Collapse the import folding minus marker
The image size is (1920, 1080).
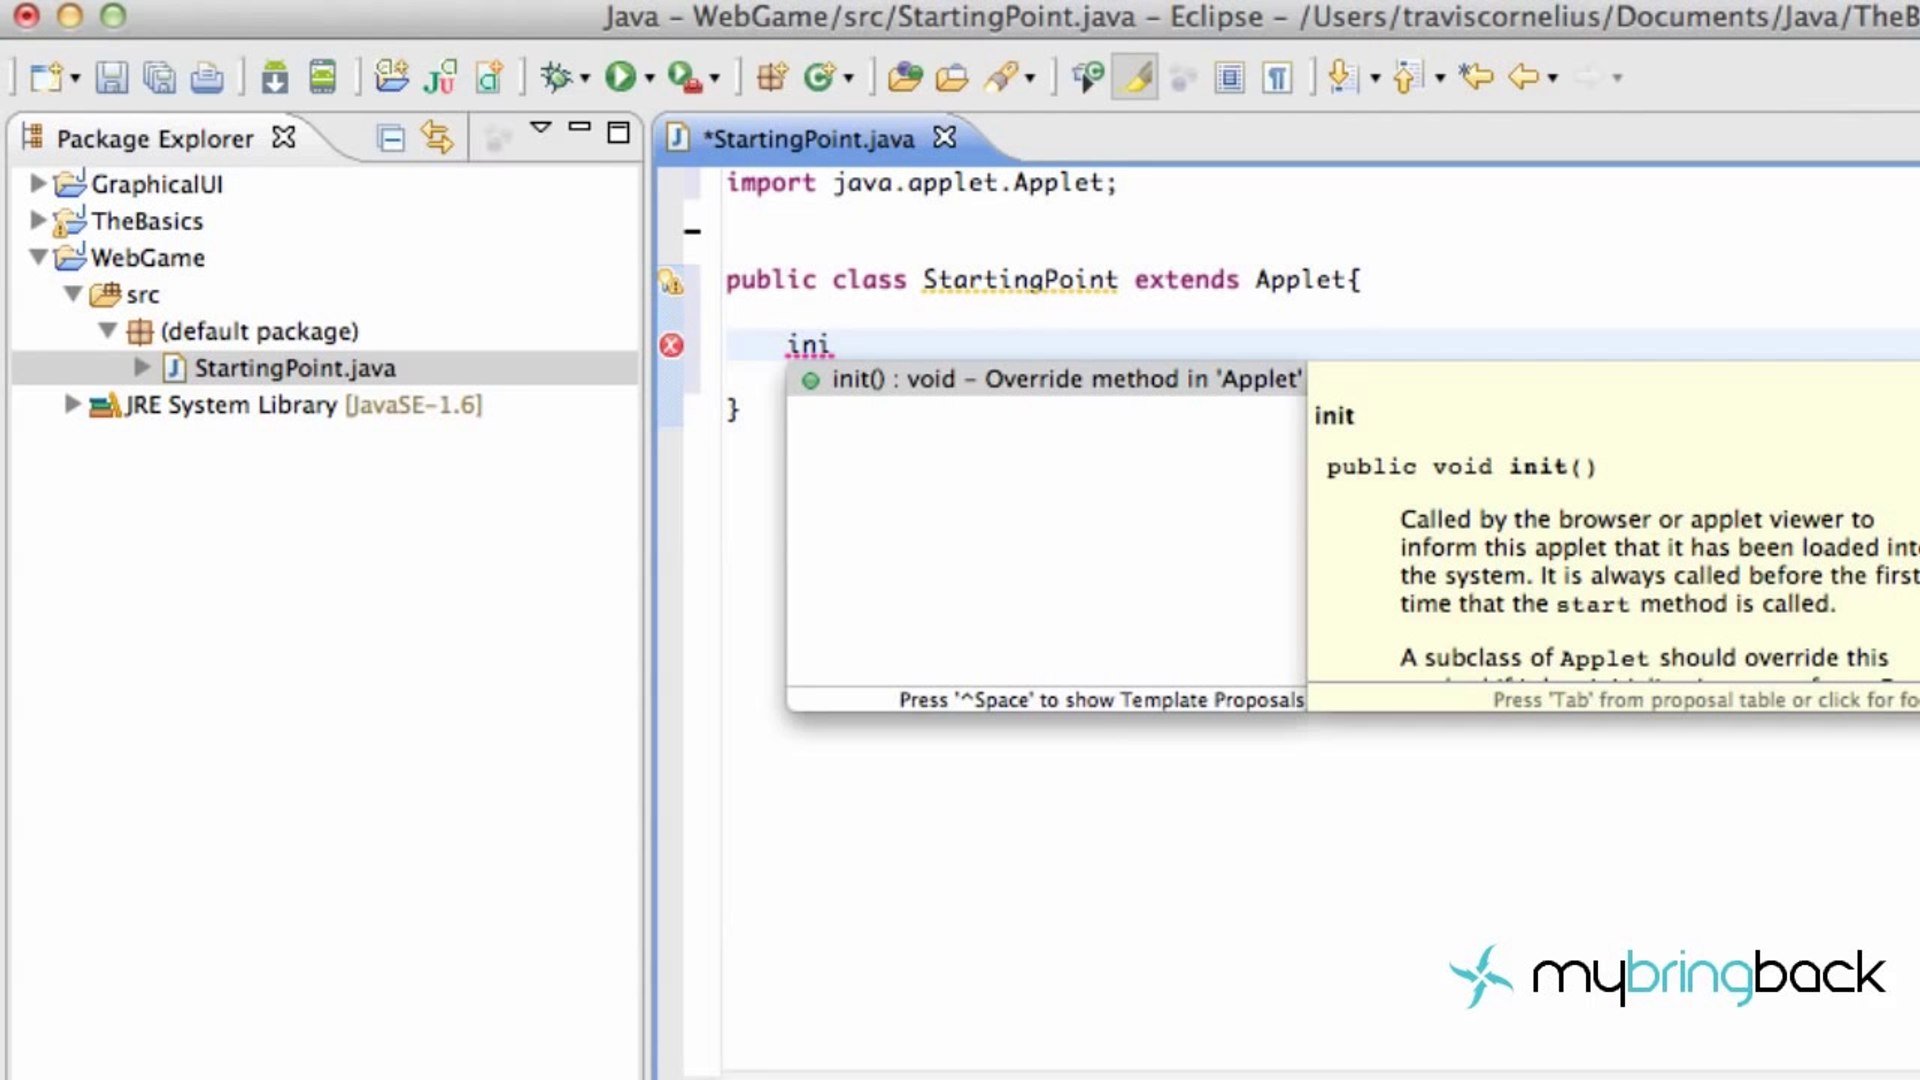point(692,232)
